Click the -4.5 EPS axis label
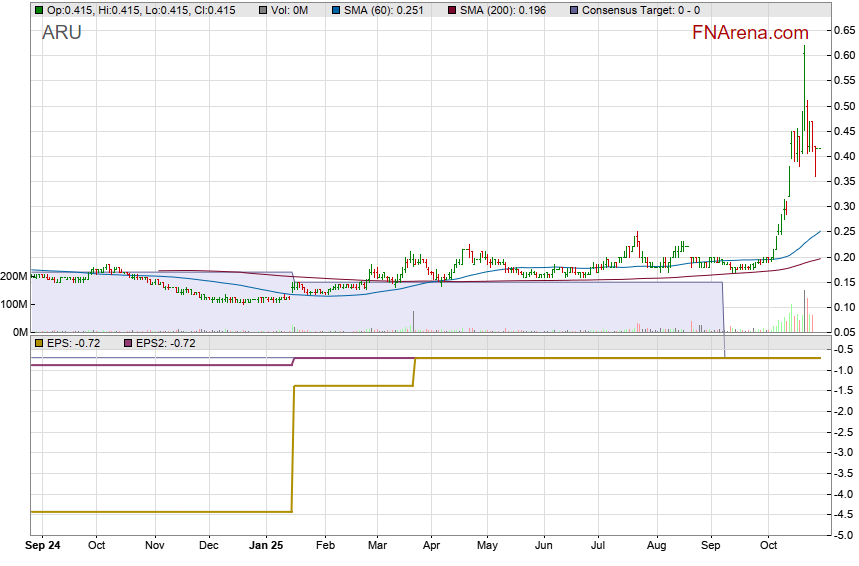Image resolution: width=859 pixels, height=566 pixels. coord(843,514)
